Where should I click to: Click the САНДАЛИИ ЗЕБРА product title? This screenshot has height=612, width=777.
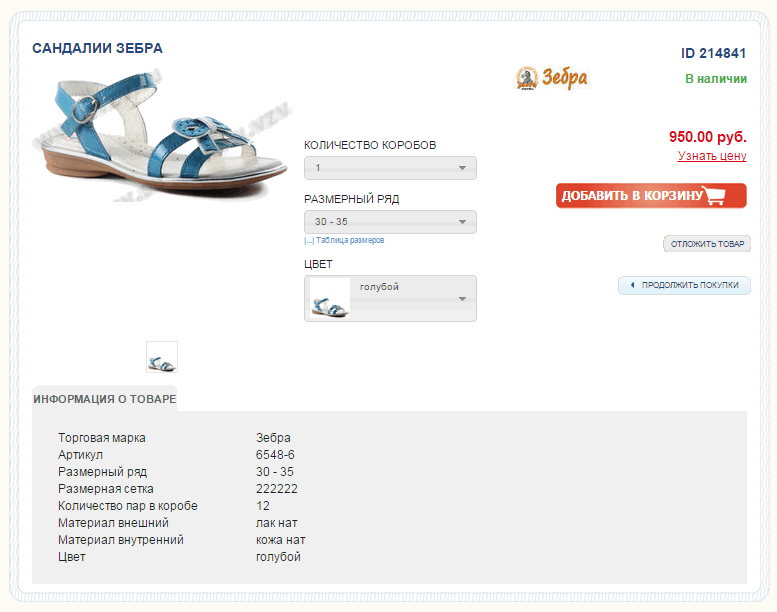click(x=97, y=48)
